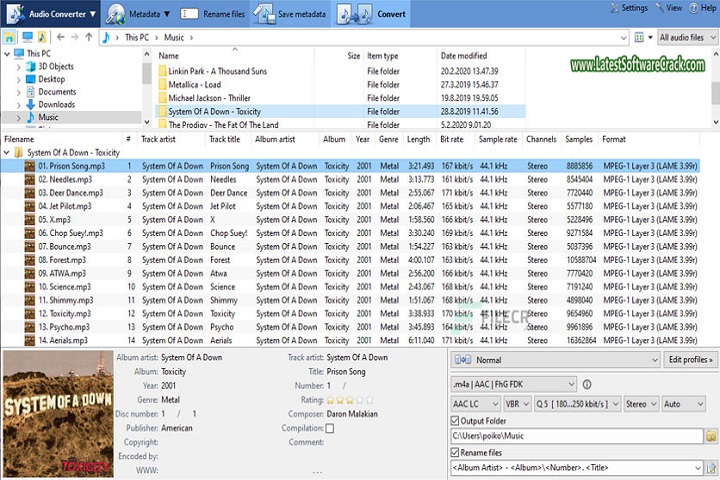720x480 pixels.
Task: Click the Rename files toolbar button
Action: [x=213, y=14]
